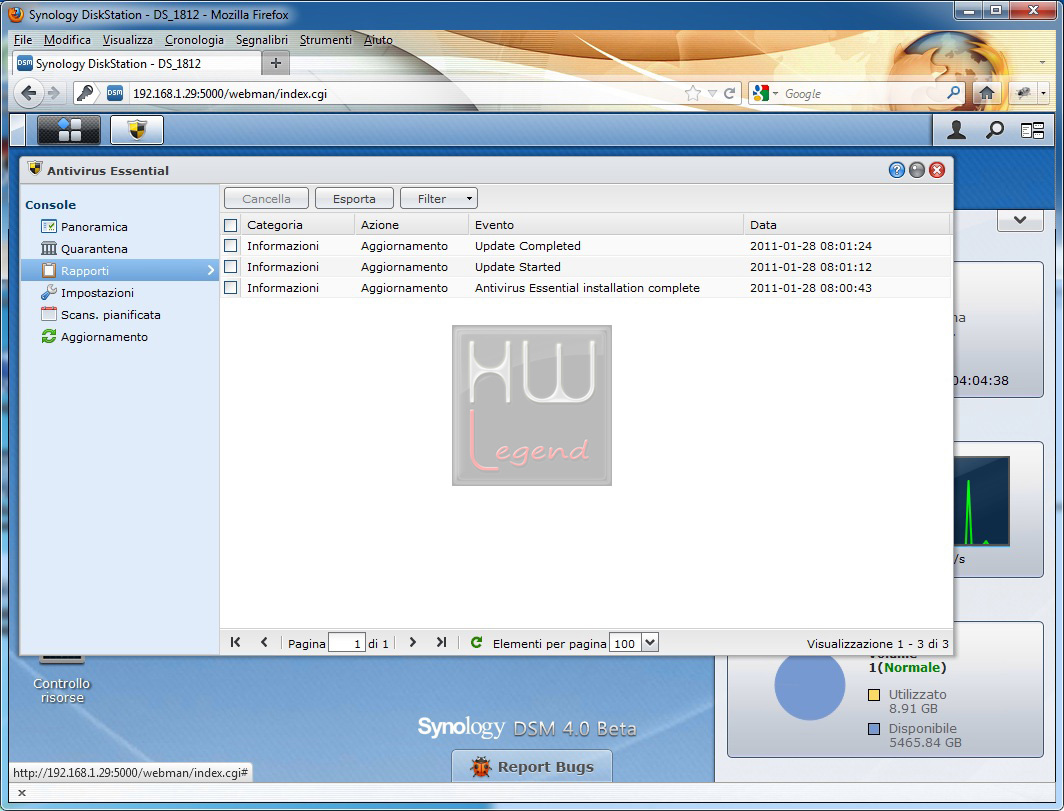Image resolution: width=1064 pixels, height=811 pixels.
Task: Open the Strumenti menu
Action: tap(326, 40)
